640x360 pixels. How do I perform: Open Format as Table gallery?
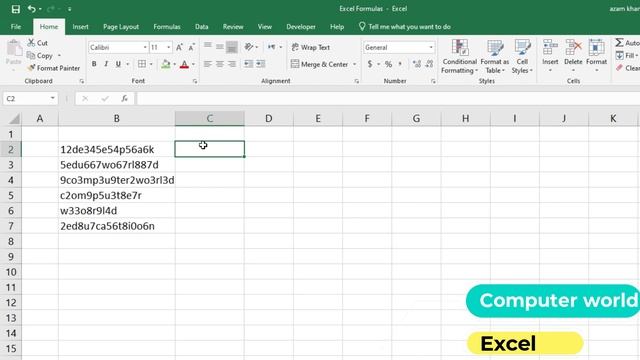[x=495, y=56]
